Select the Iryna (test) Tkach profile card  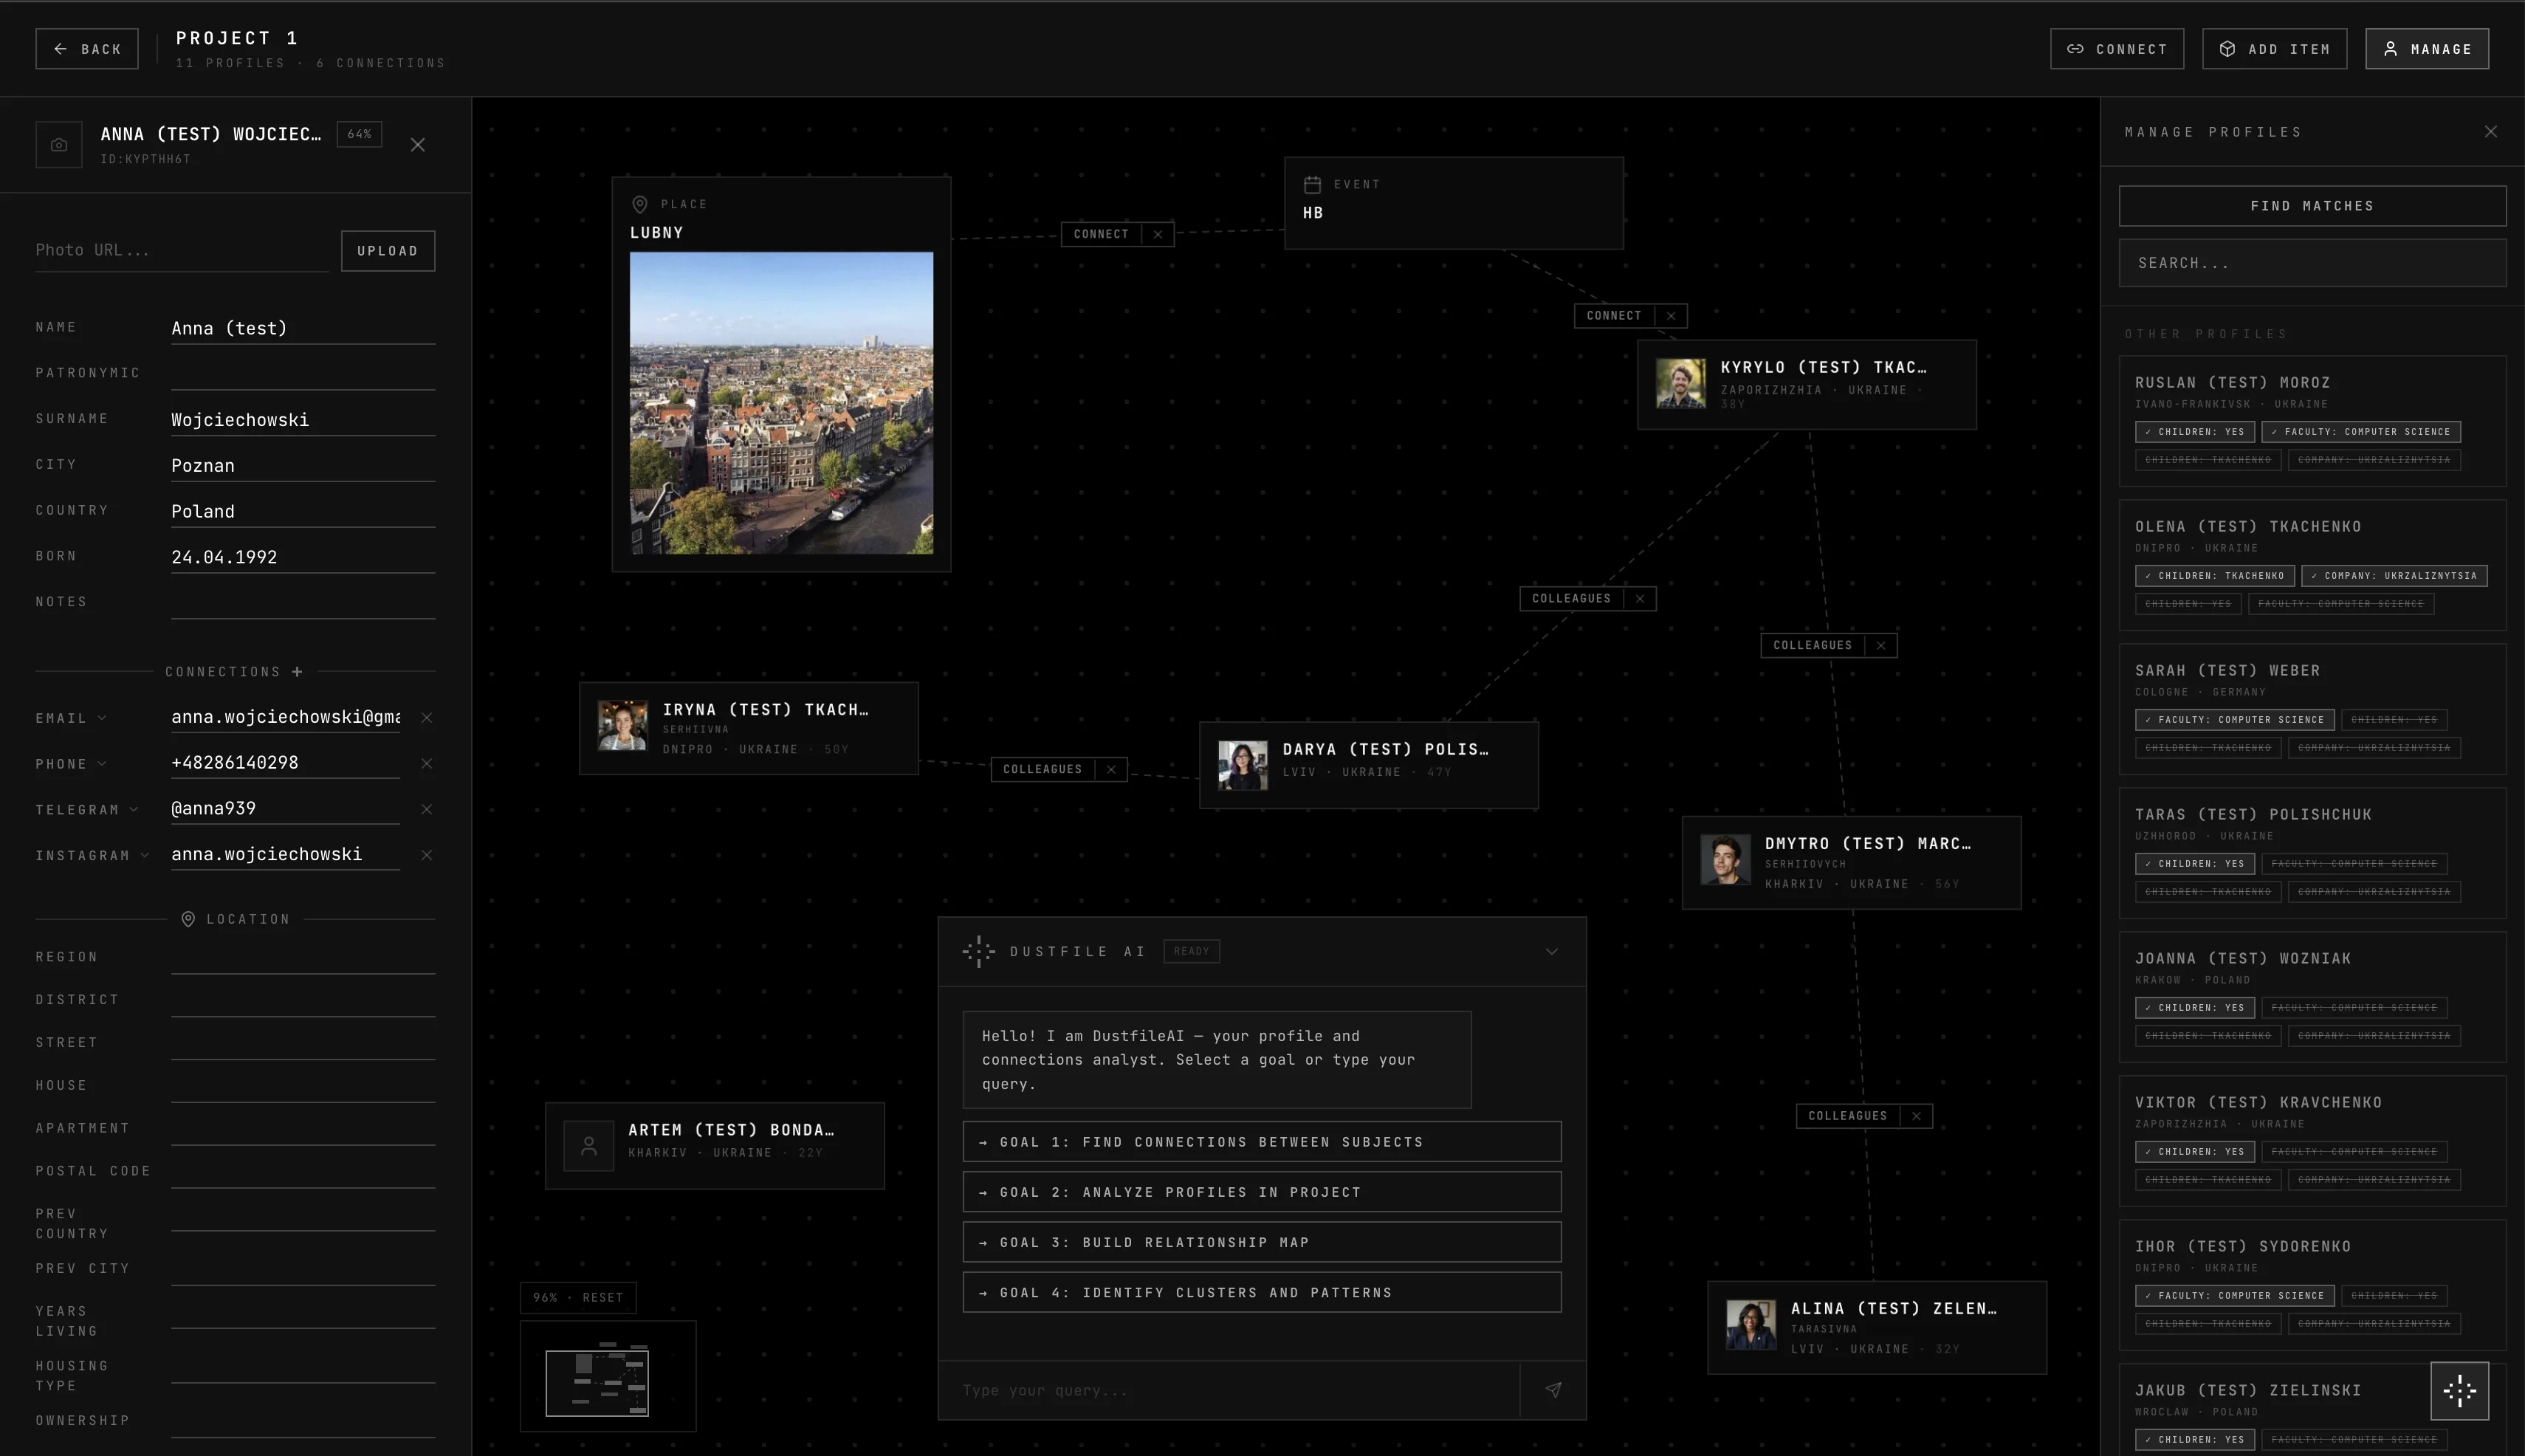749,728
